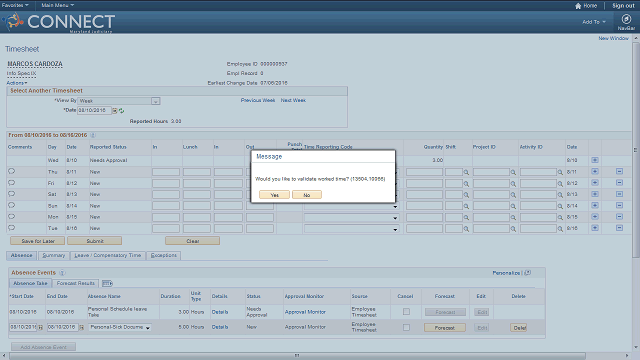Click the Clear button

[193, 241]
